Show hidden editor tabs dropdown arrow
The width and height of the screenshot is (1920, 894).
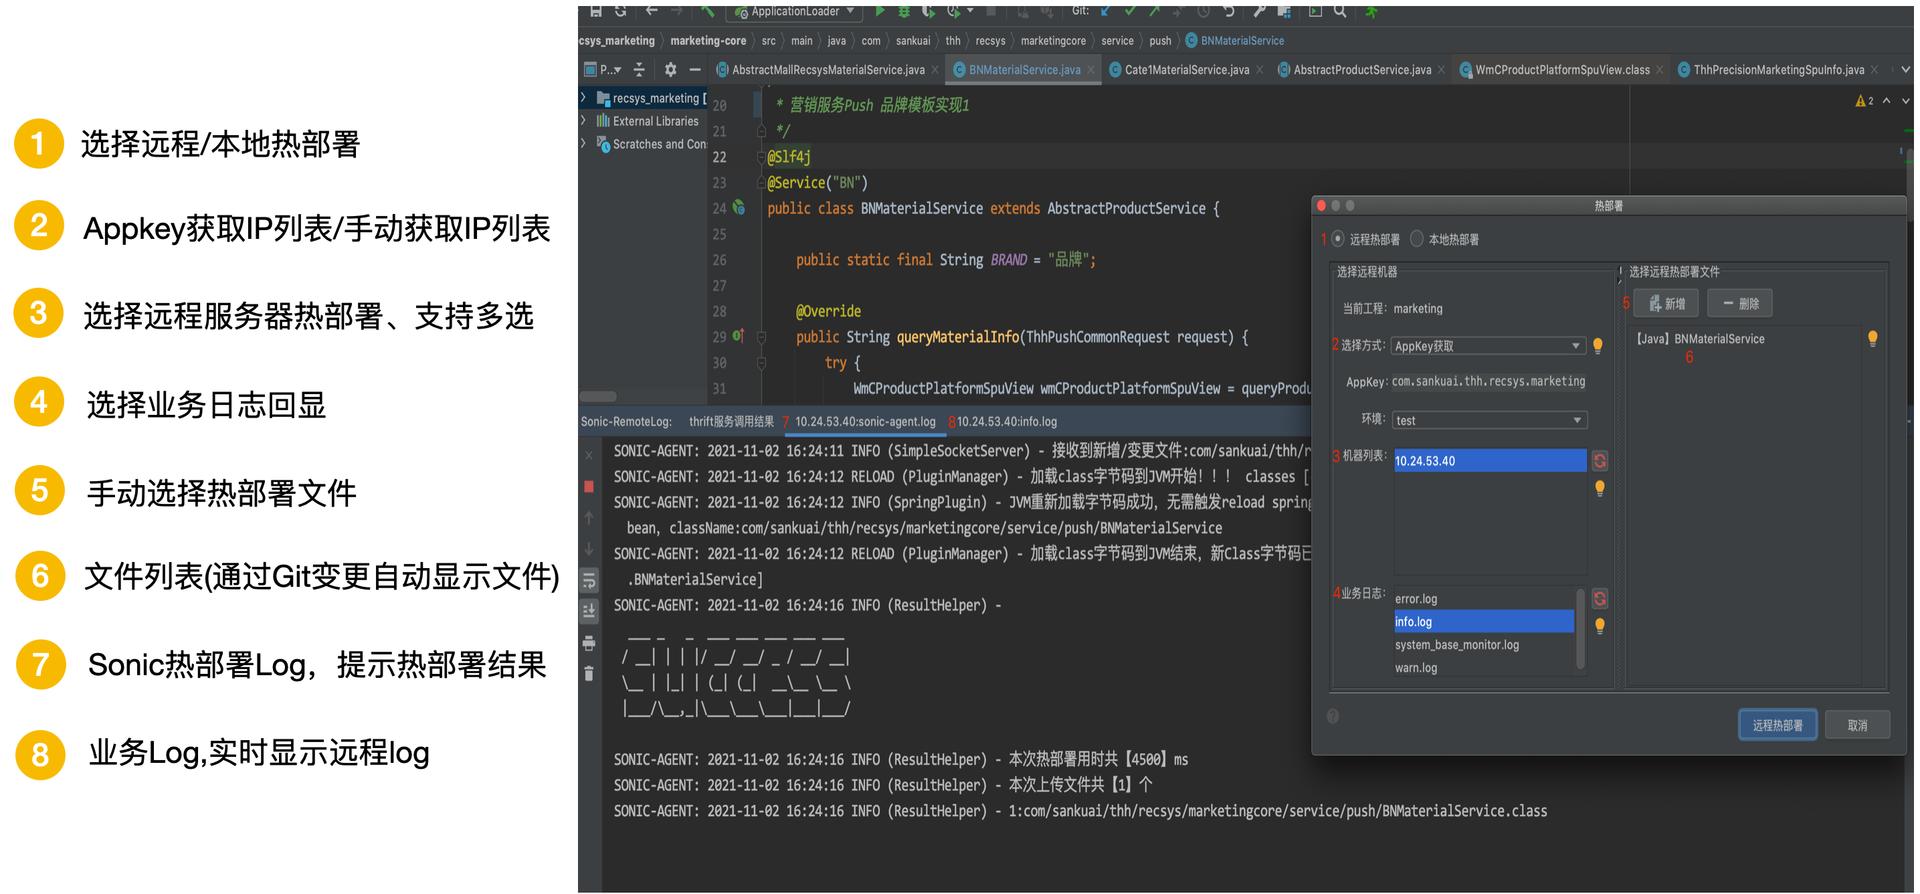1905,70
